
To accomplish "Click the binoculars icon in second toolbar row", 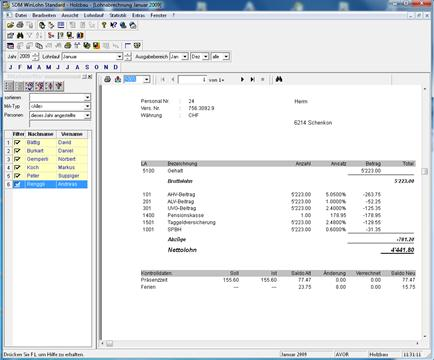I will (x=20, y=35).
